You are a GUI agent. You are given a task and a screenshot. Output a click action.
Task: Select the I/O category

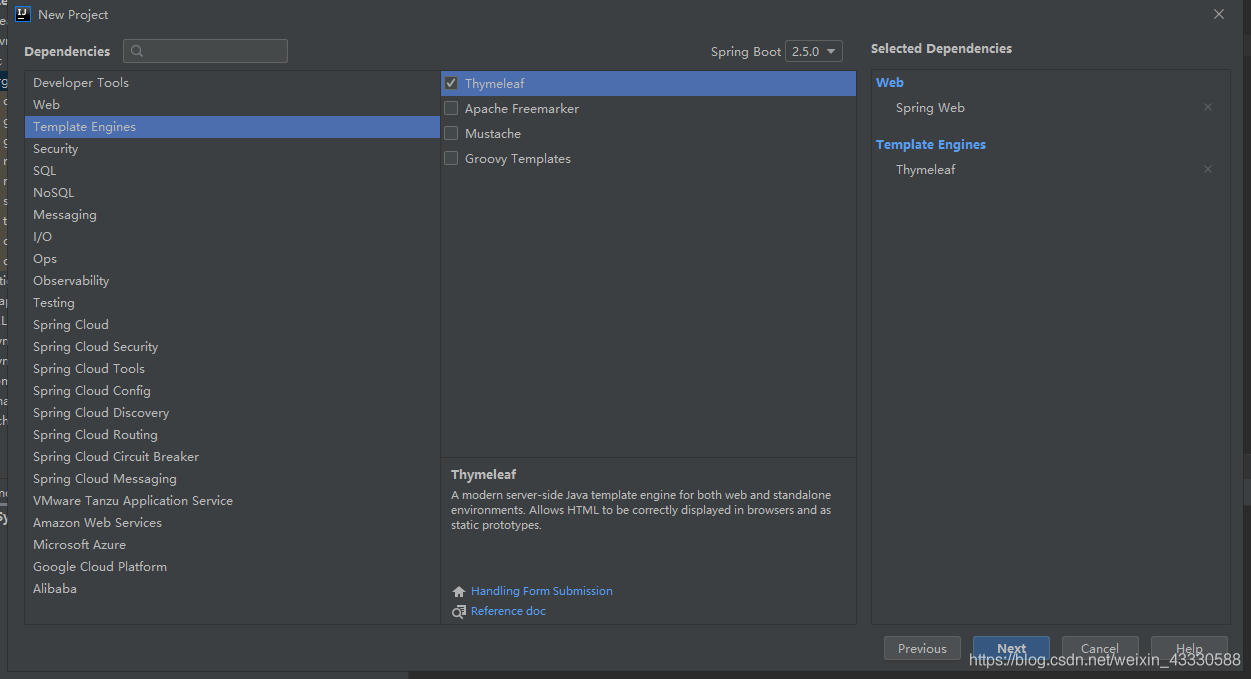pyautogui.click(x=232, y=237)
